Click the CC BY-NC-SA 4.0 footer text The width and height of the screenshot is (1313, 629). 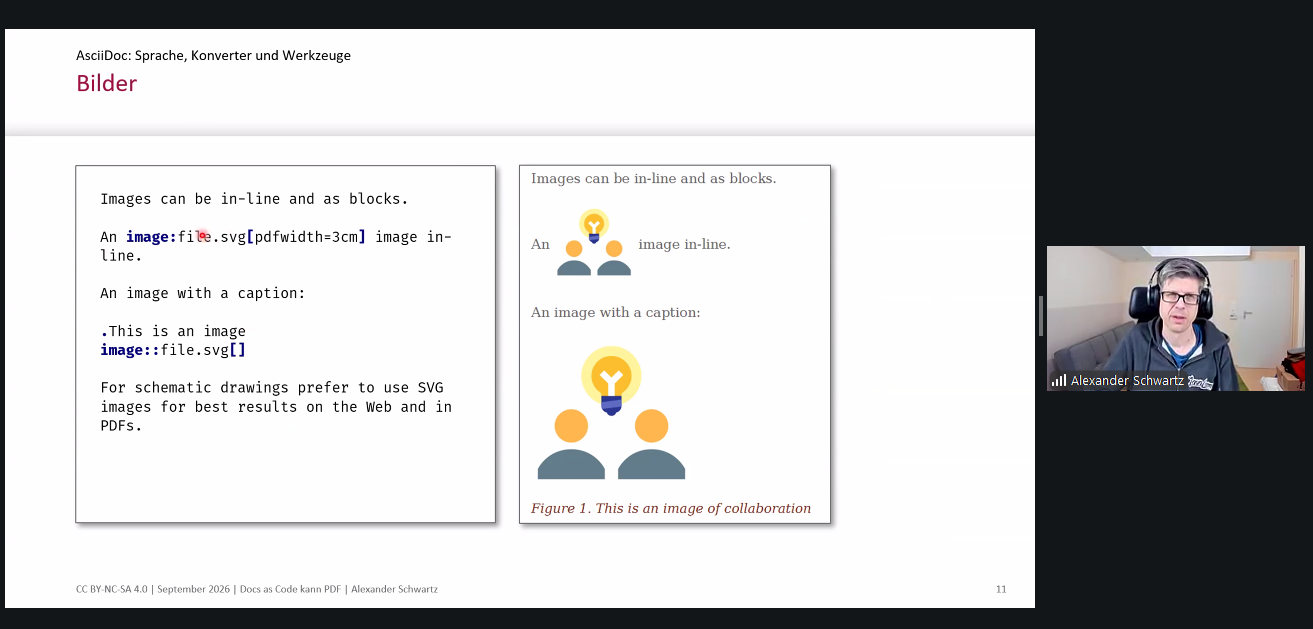pyautogui.click(x=112, y=589)
